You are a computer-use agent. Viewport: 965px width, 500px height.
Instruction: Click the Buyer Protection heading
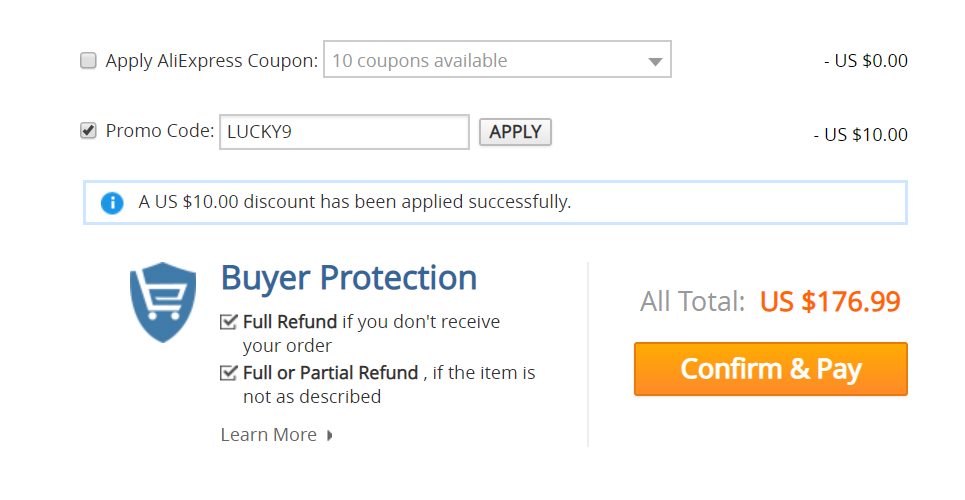click(349, 278)
